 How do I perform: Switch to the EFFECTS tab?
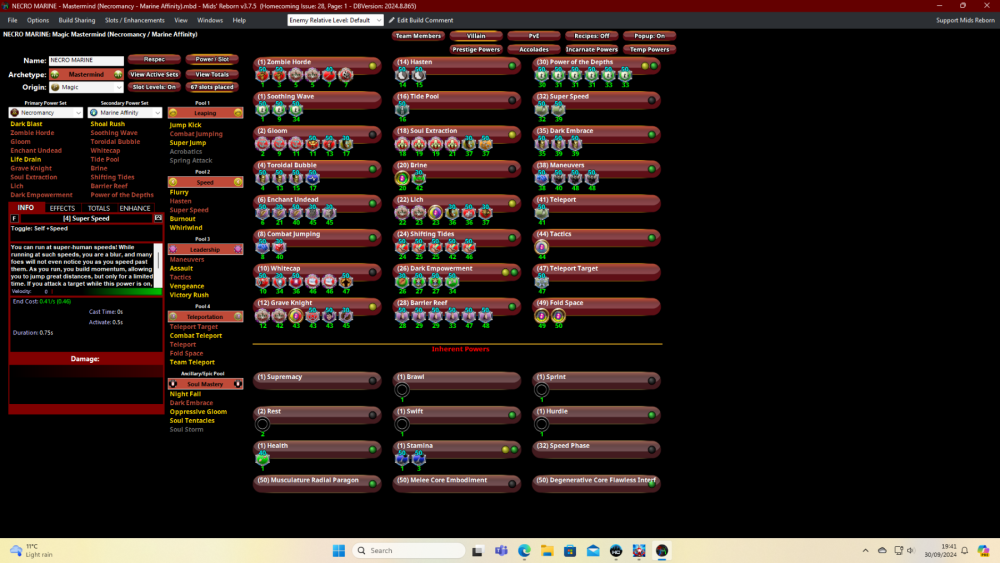coord(62,208)
